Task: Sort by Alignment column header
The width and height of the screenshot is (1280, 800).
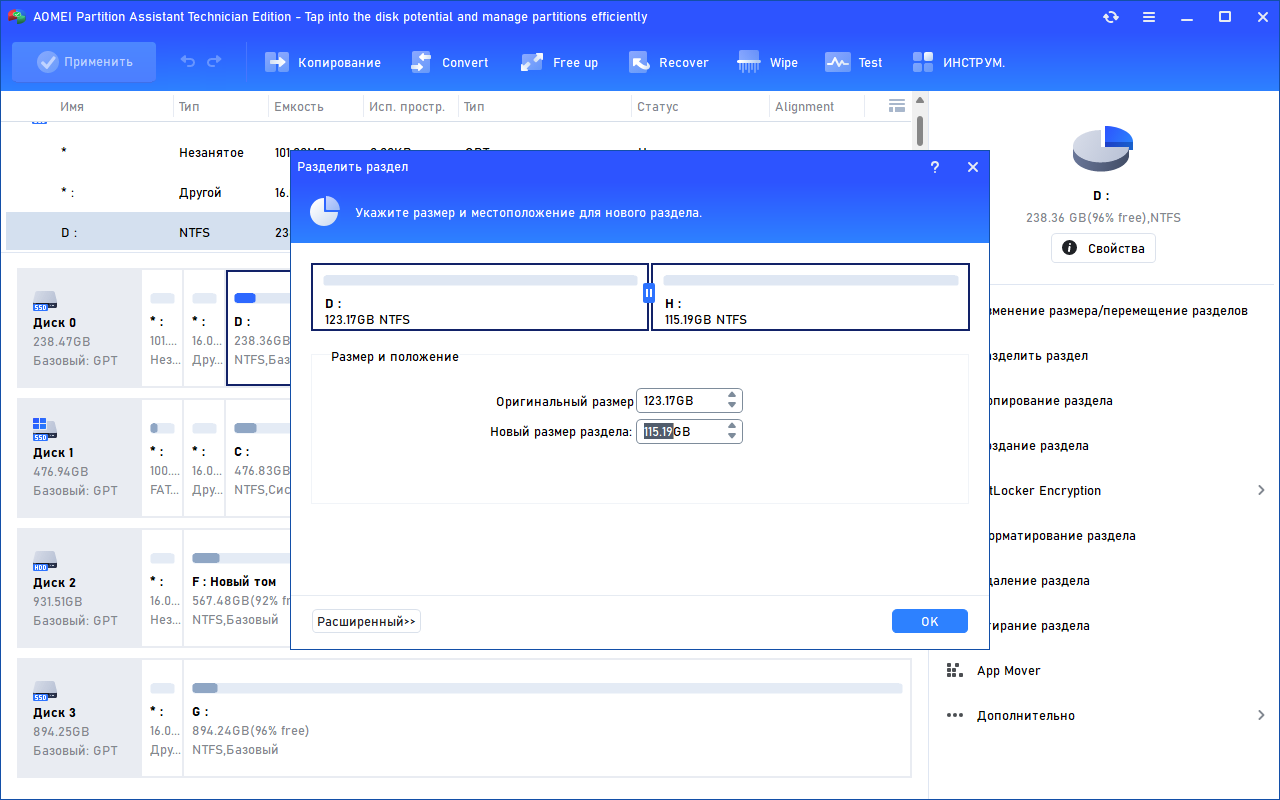Action: (x=804, y=107)
